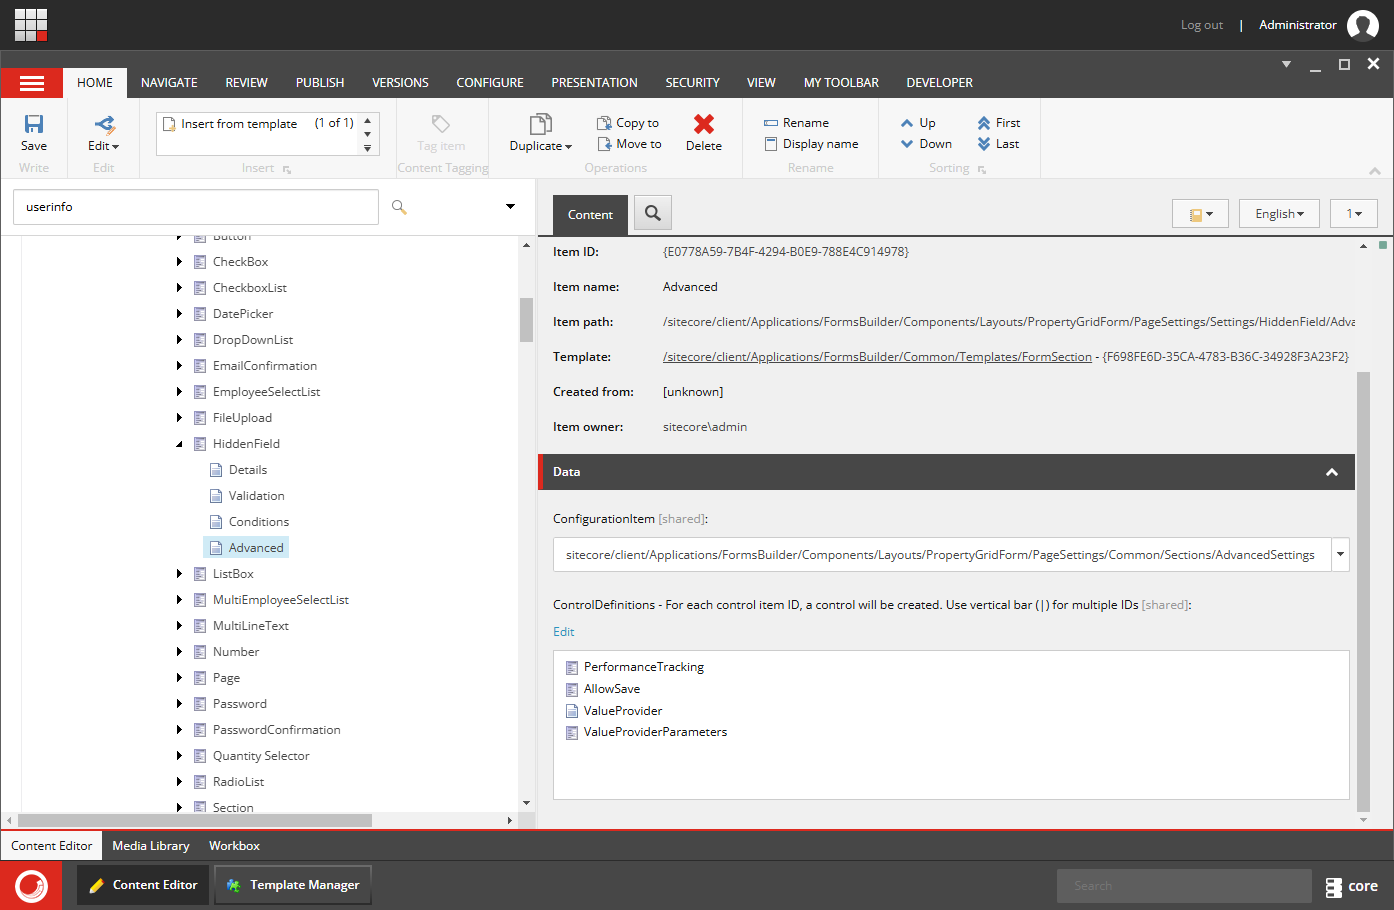Open the PUBLISH ribbon tab
Viewport: 1394px width, 910px height.
click(x=320, y=83)
